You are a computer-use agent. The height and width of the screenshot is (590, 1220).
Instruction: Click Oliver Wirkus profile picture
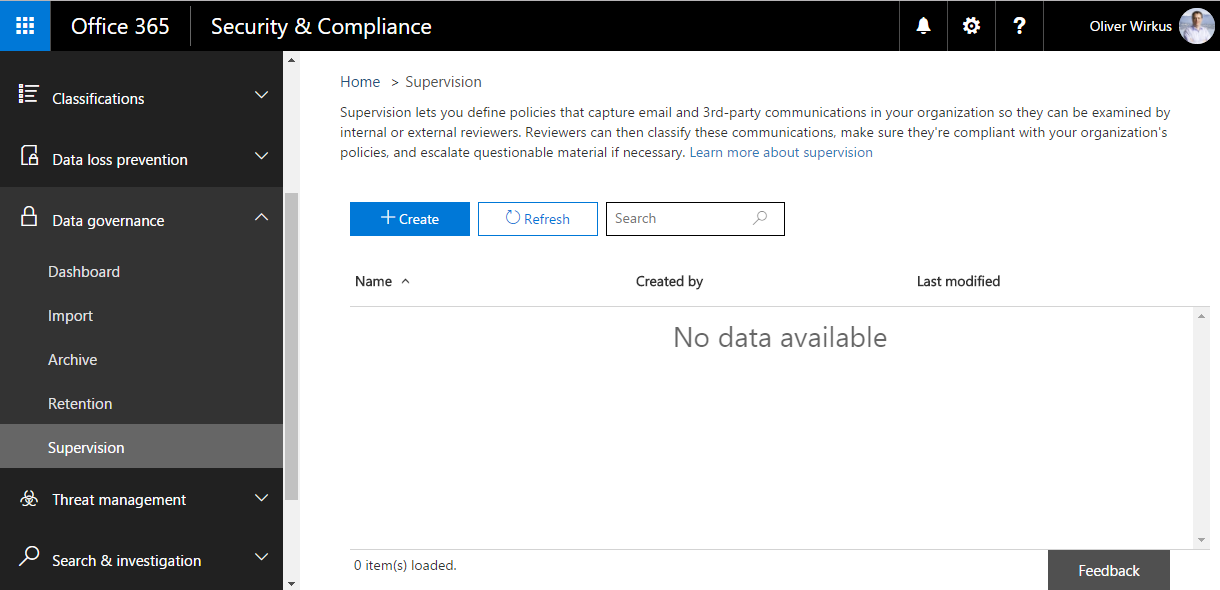1197,26
